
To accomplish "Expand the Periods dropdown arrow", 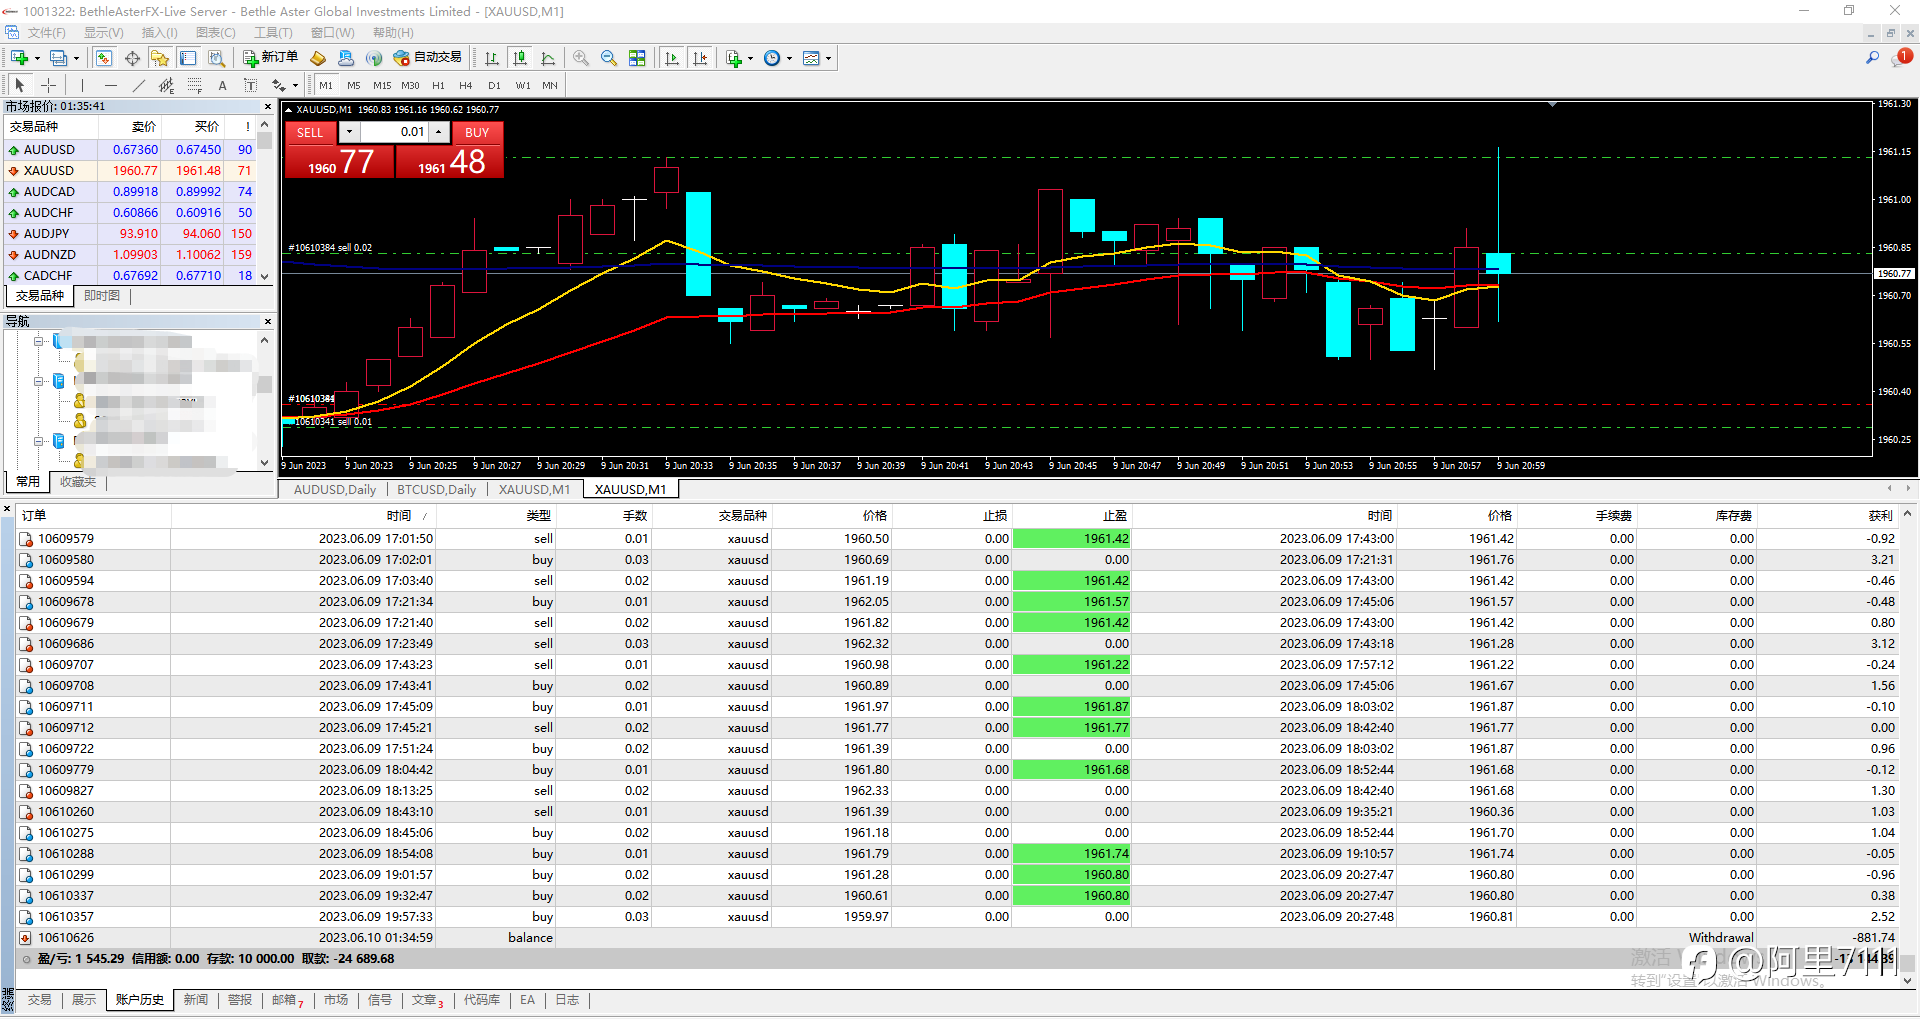I will 789,58.
